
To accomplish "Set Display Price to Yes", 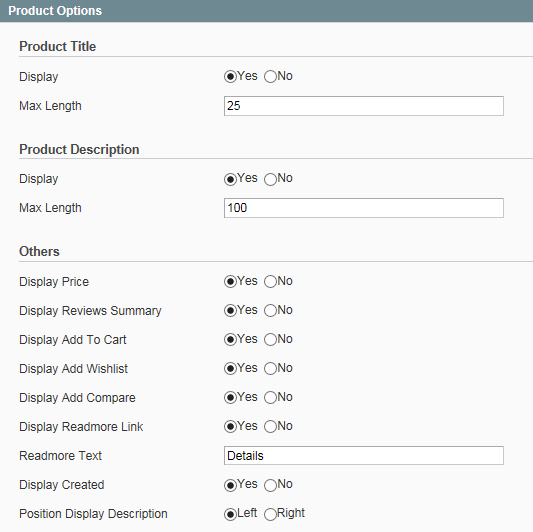I will 230,281.
